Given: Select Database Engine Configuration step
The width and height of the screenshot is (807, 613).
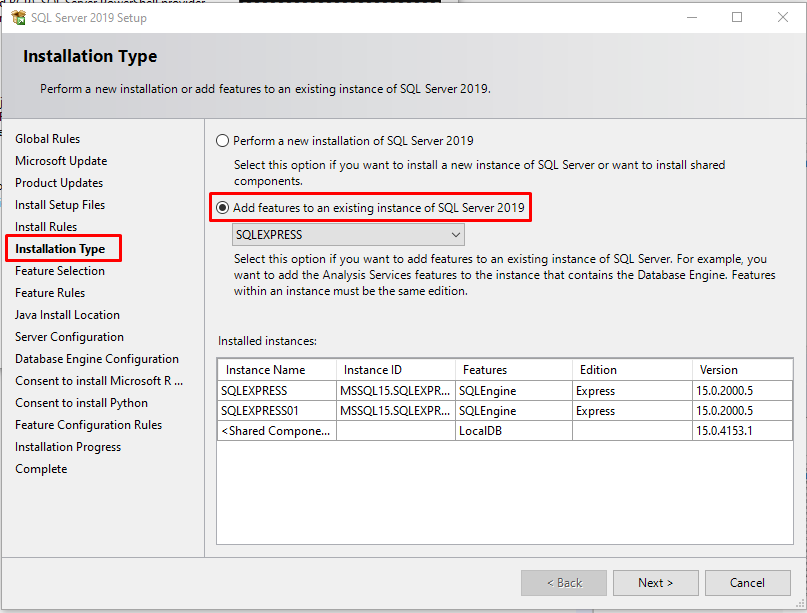Looking at the screenshot, I should click(x=97, y=359).
